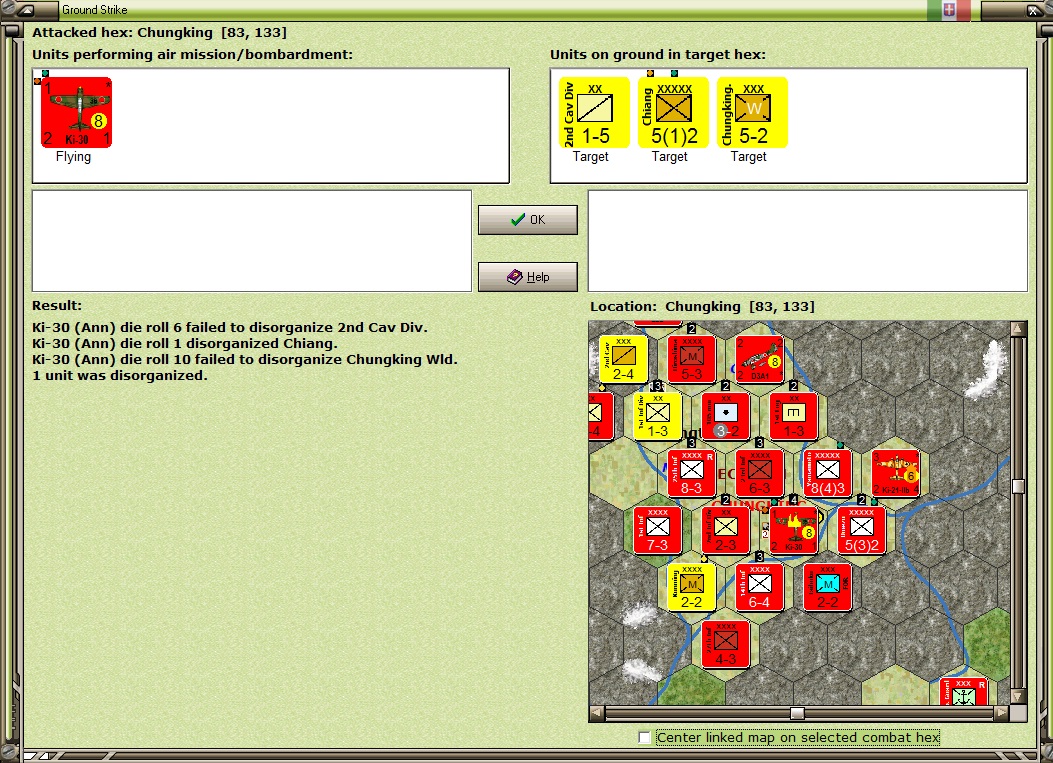Click the 1-3 engineer red counter on map
The width and height of the screenshot is (1053, 763).
(794, 416)
